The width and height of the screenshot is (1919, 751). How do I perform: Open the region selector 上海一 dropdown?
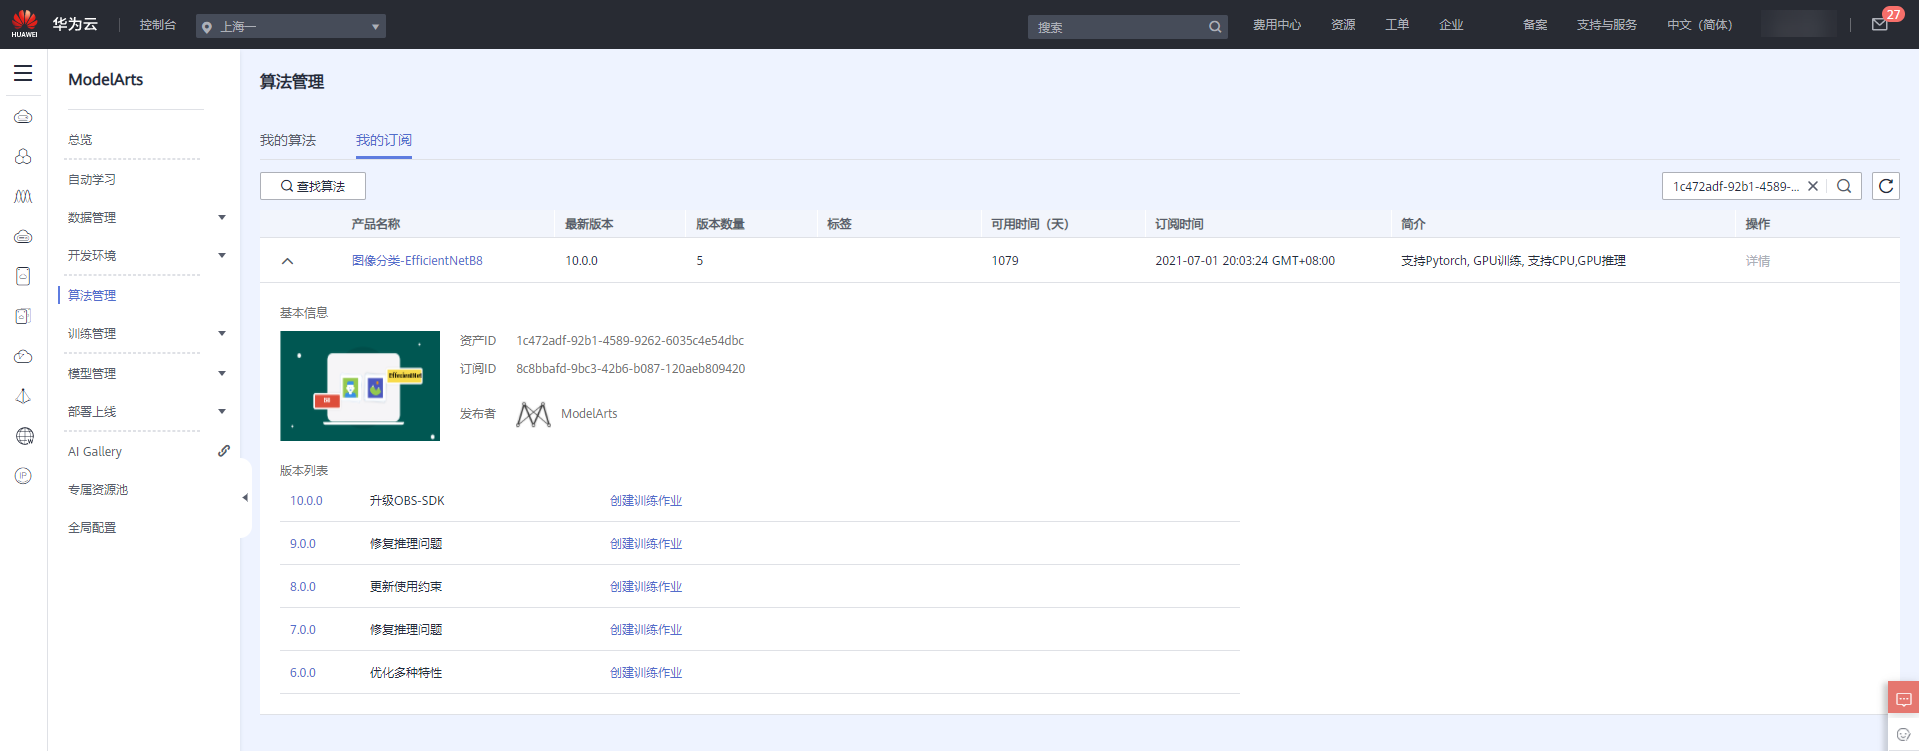(x=291, y=27)
